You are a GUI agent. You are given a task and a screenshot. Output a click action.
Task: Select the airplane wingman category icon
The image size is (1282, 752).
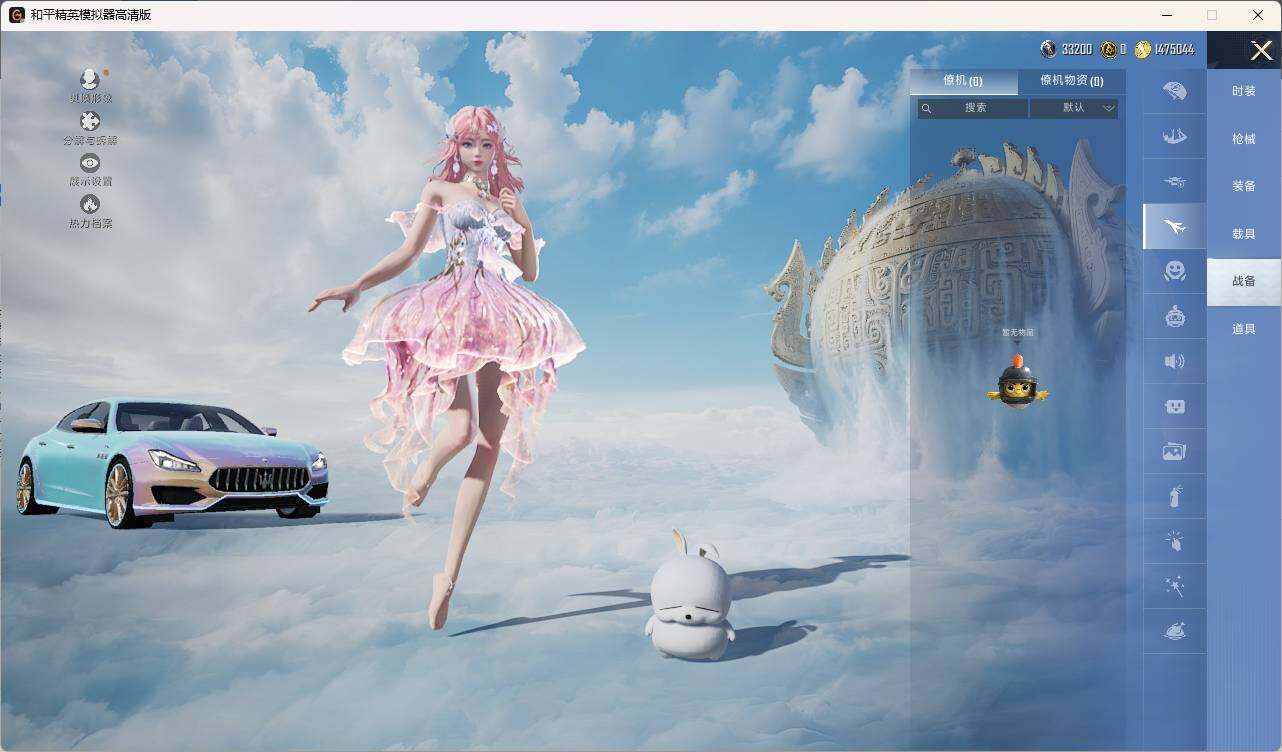(x=1174, y=226)
